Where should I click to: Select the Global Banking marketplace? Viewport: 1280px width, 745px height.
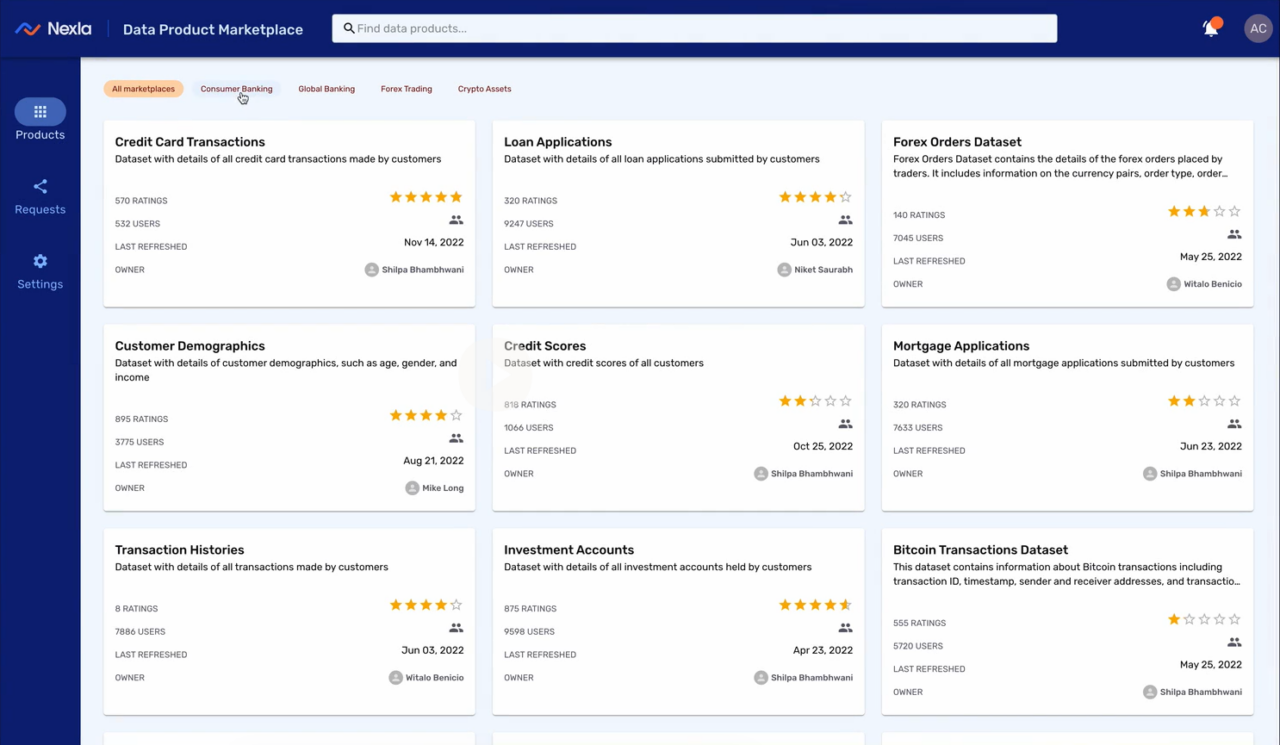[326, 88]
